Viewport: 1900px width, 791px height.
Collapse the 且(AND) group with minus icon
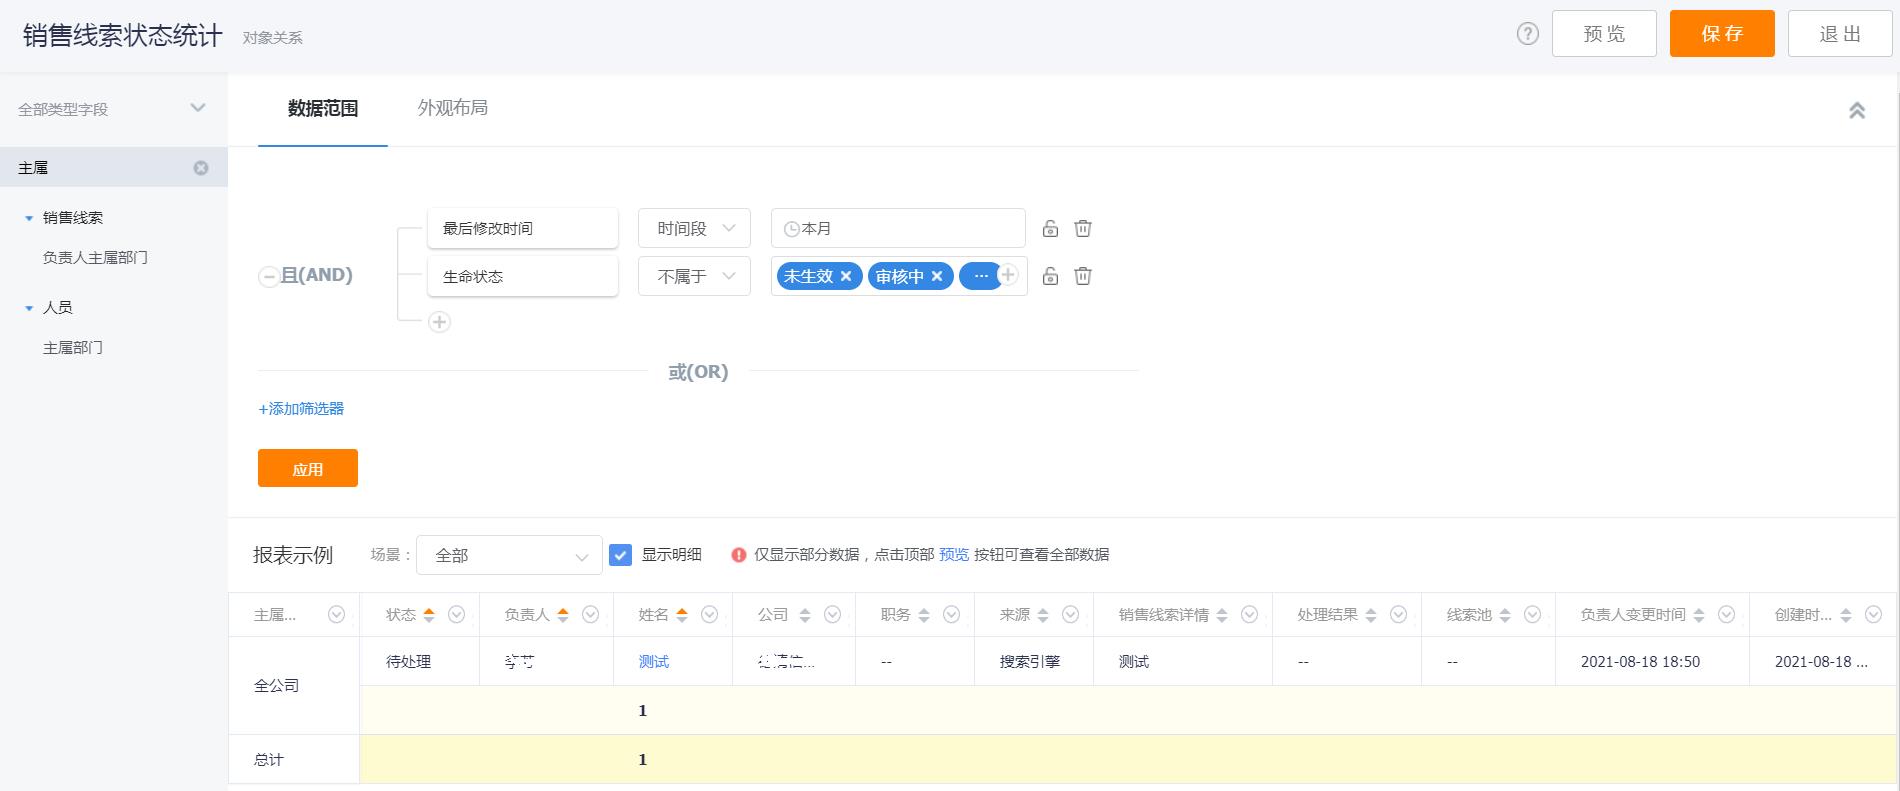tap(268, 277)
